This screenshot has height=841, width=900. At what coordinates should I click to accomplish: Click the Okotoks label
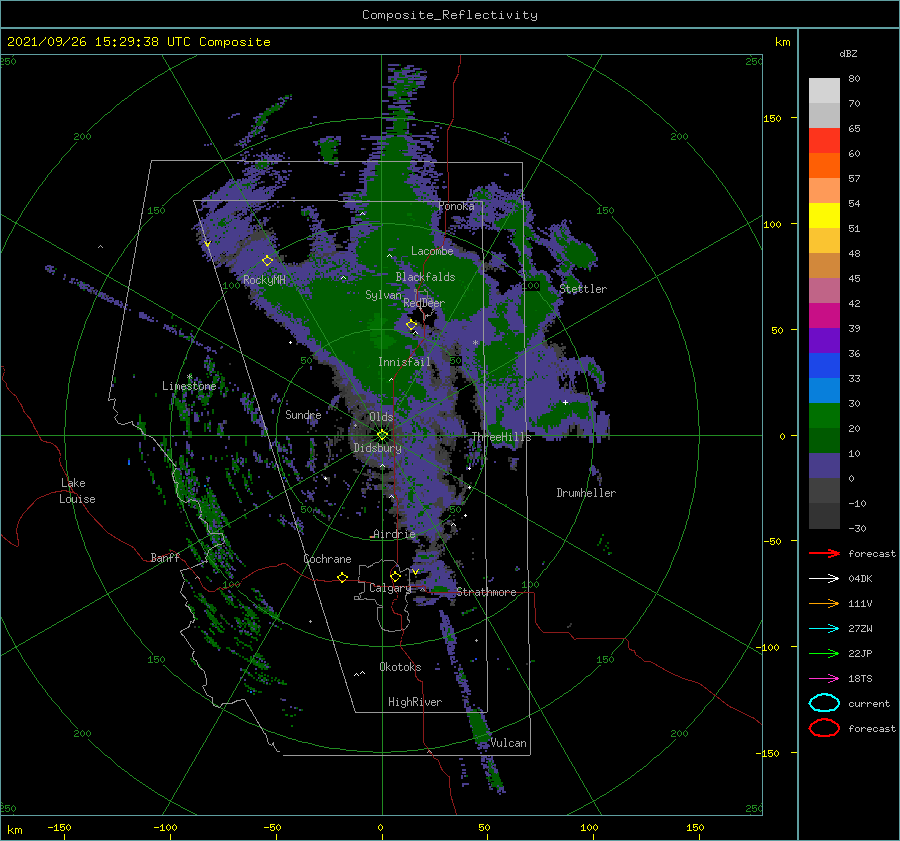[x=400, y=667]
